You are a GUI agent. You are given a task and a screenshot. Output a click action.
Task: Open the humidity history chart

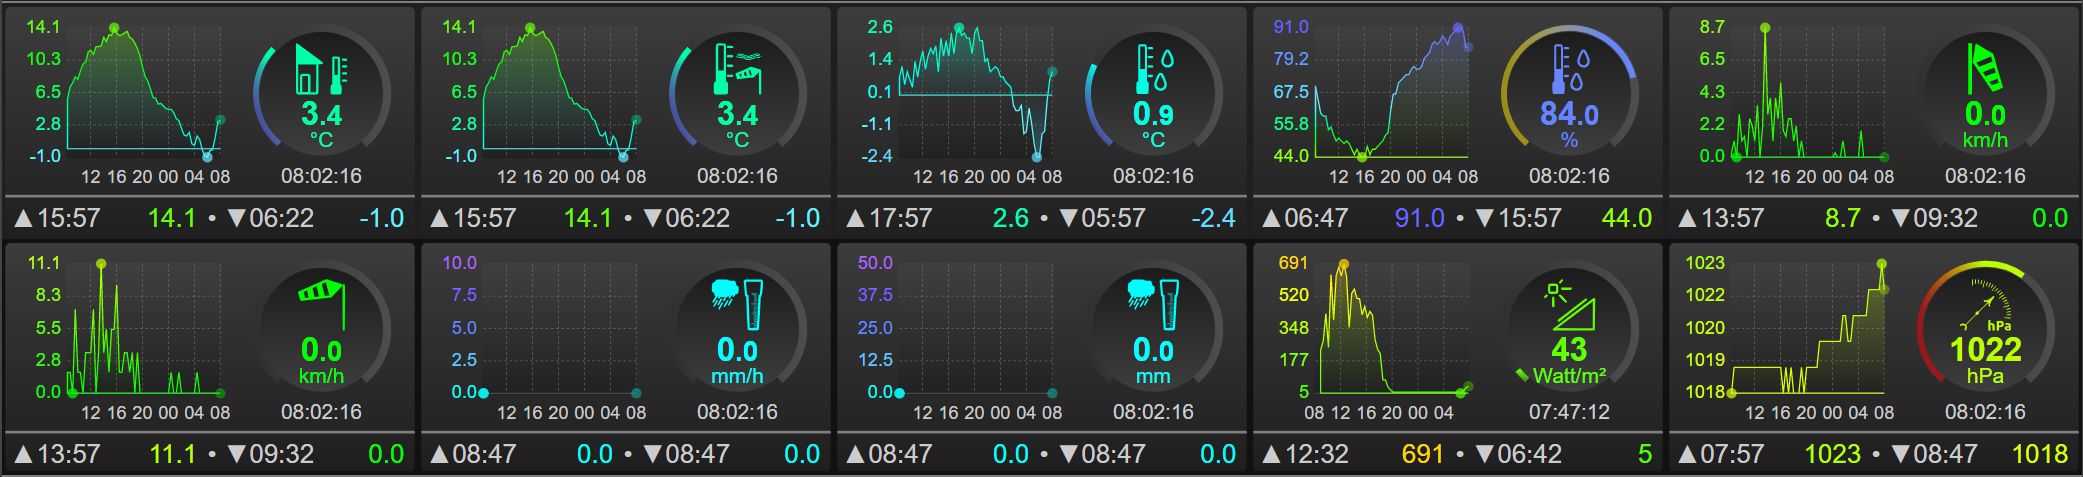click(x=1392, y=92)
